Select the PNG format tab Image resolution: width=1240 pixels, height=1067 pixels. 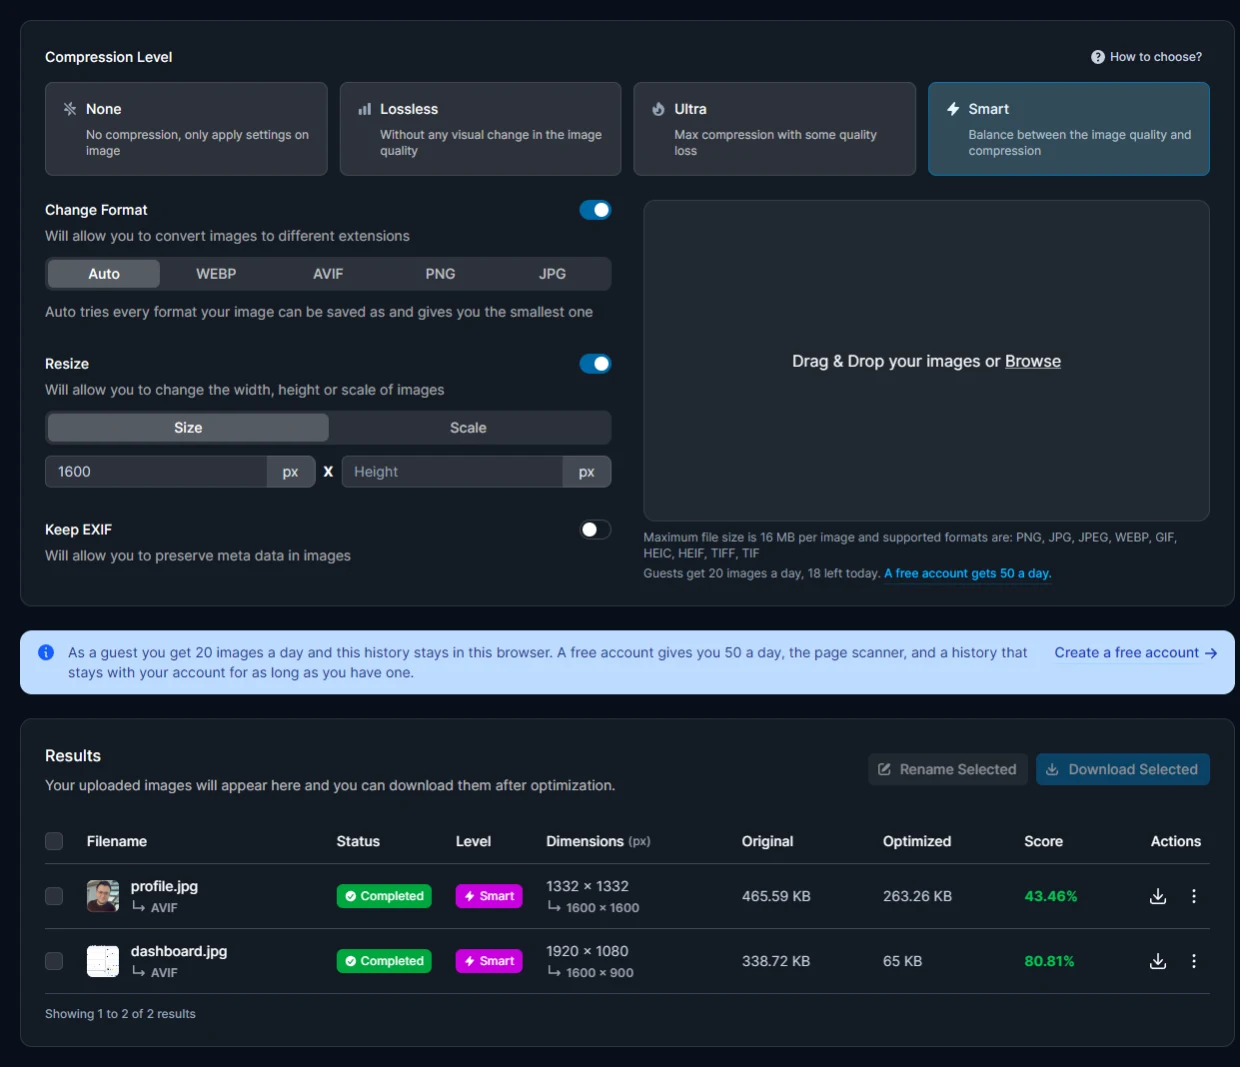[440, 274]
